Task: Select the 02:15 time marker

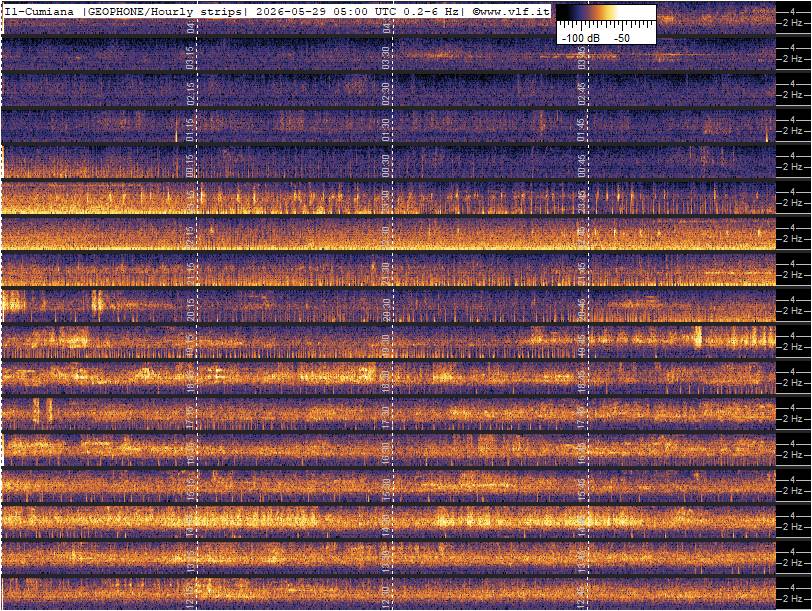Action: pos(190,93)
